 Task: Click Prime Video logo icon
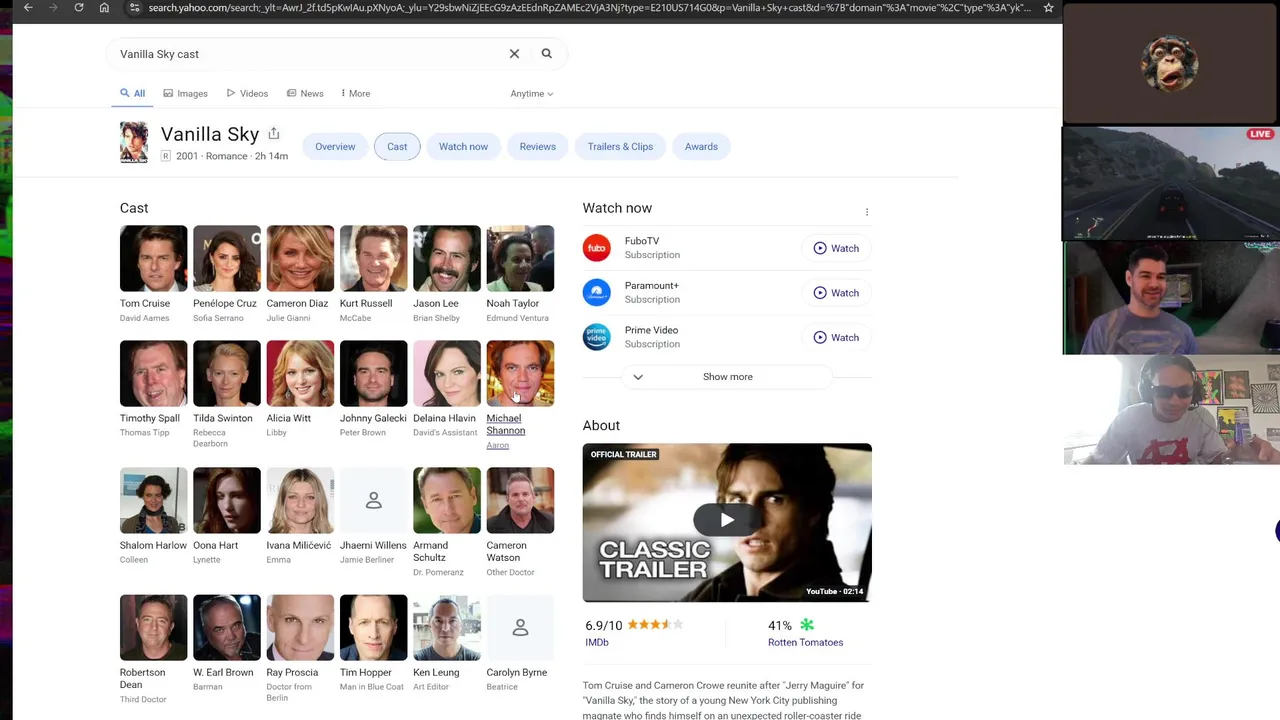point(596,337)
